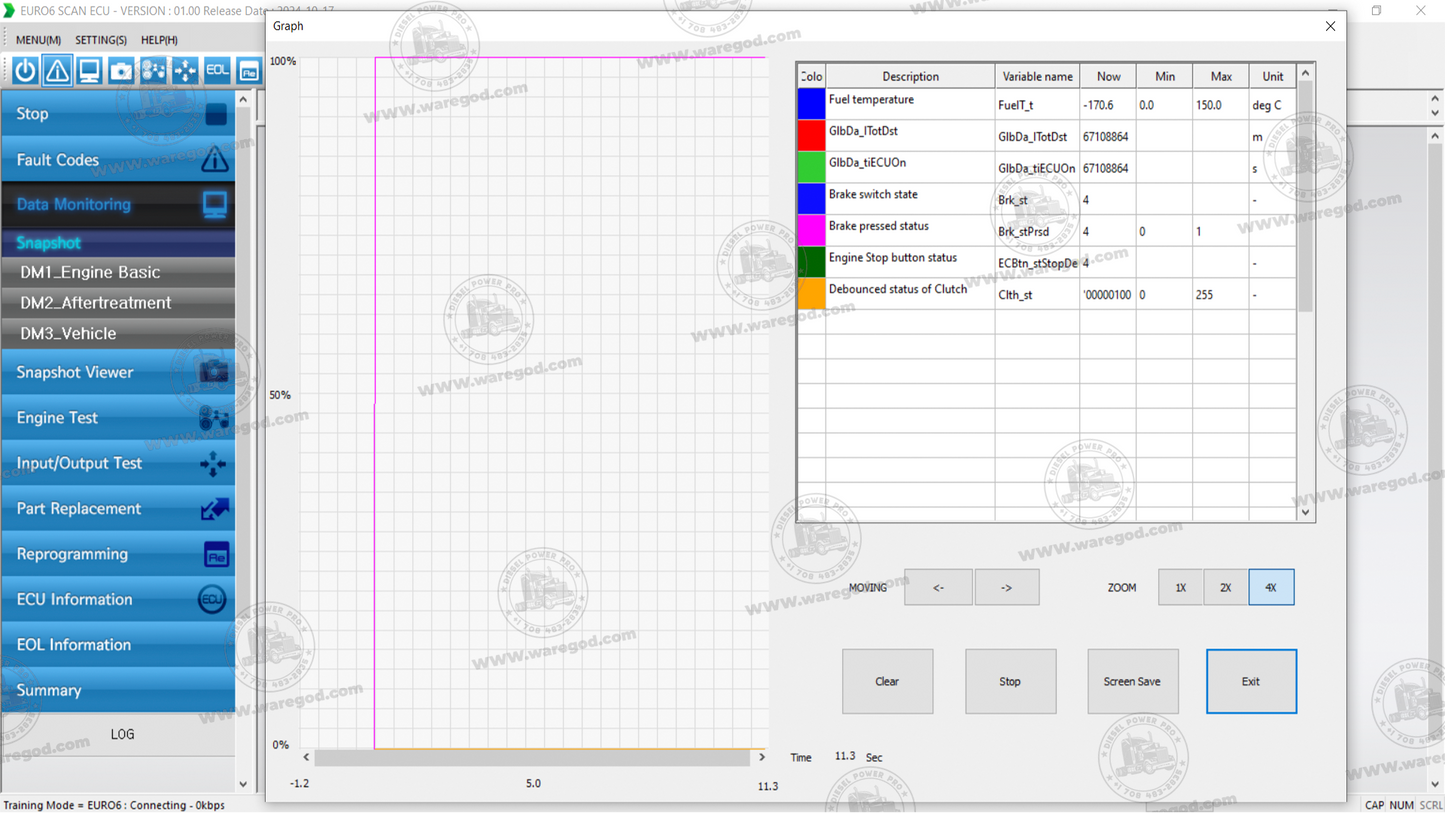The width and height of the screenshot is (1445, 813).
Task: Click the power connect toolbar icon
Action: tap(25, 70)
